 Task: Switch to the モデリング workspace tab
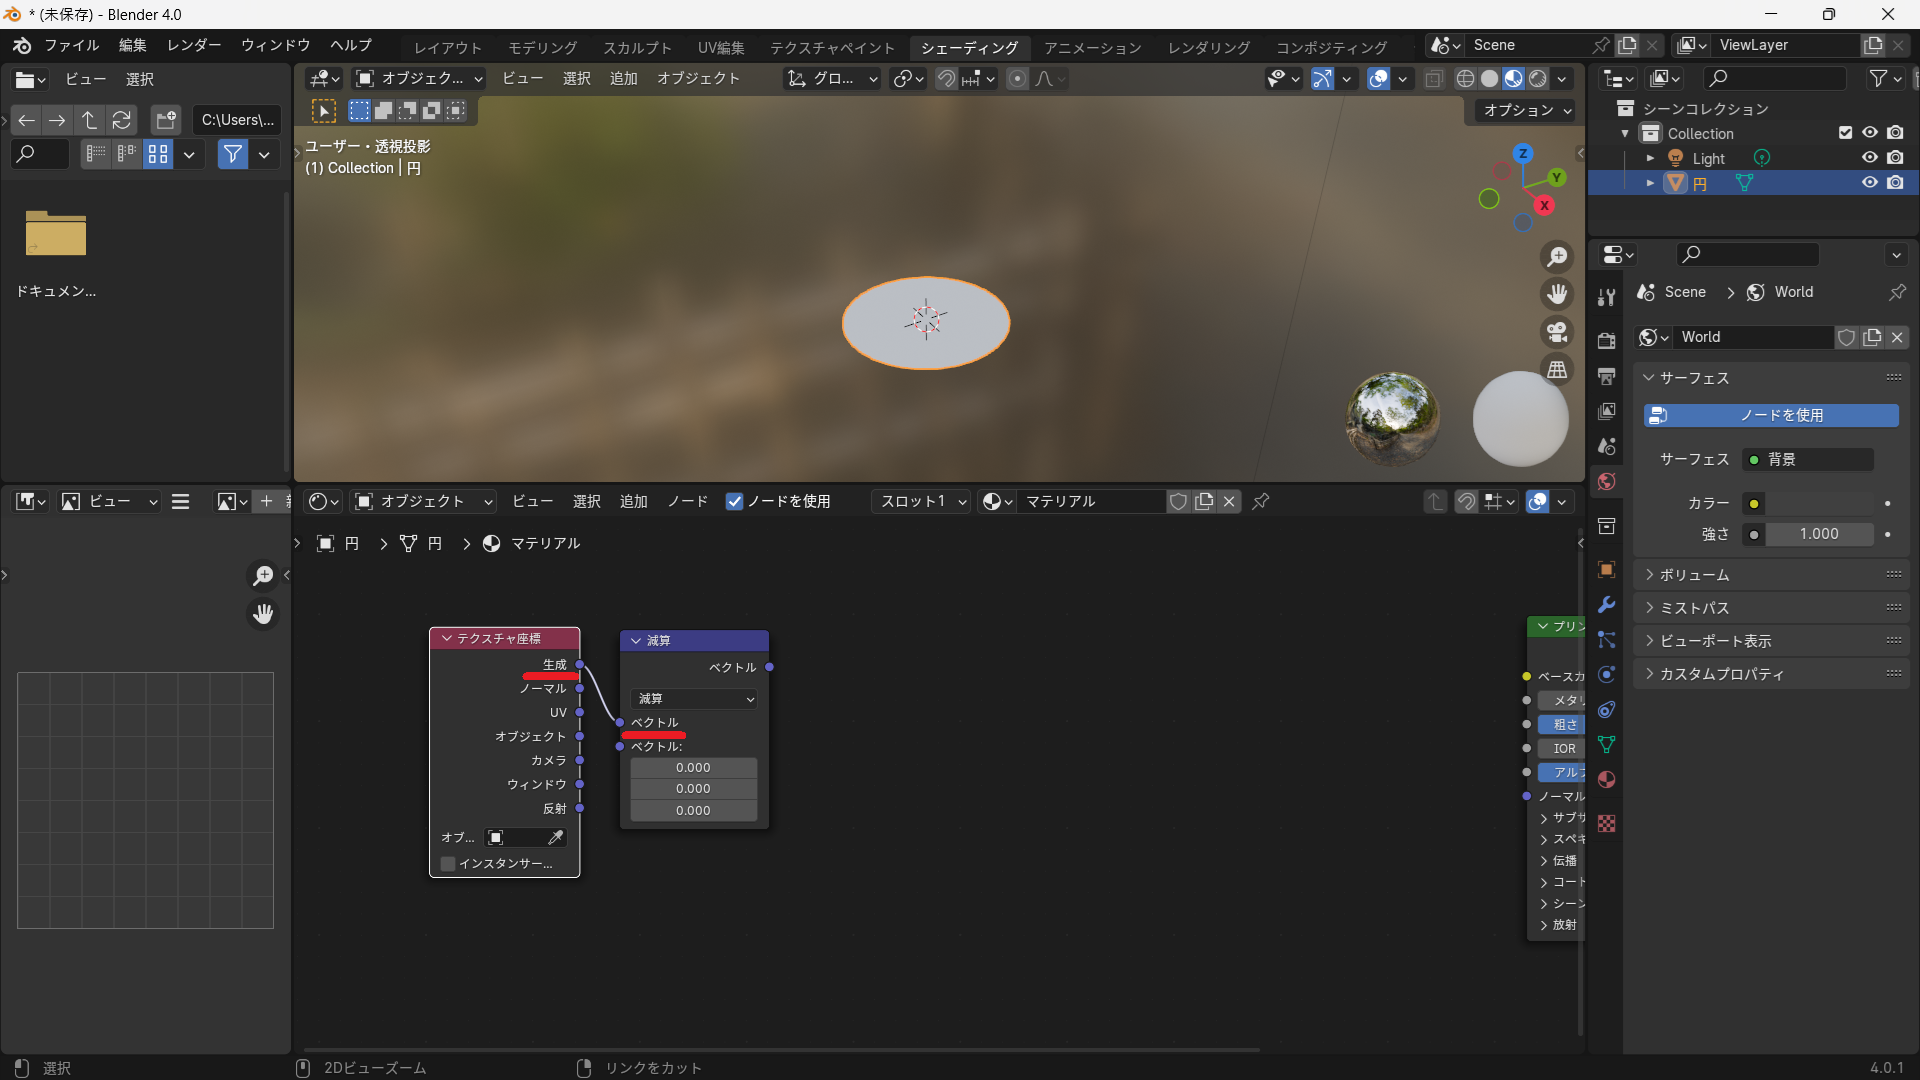tap(542, 47)
